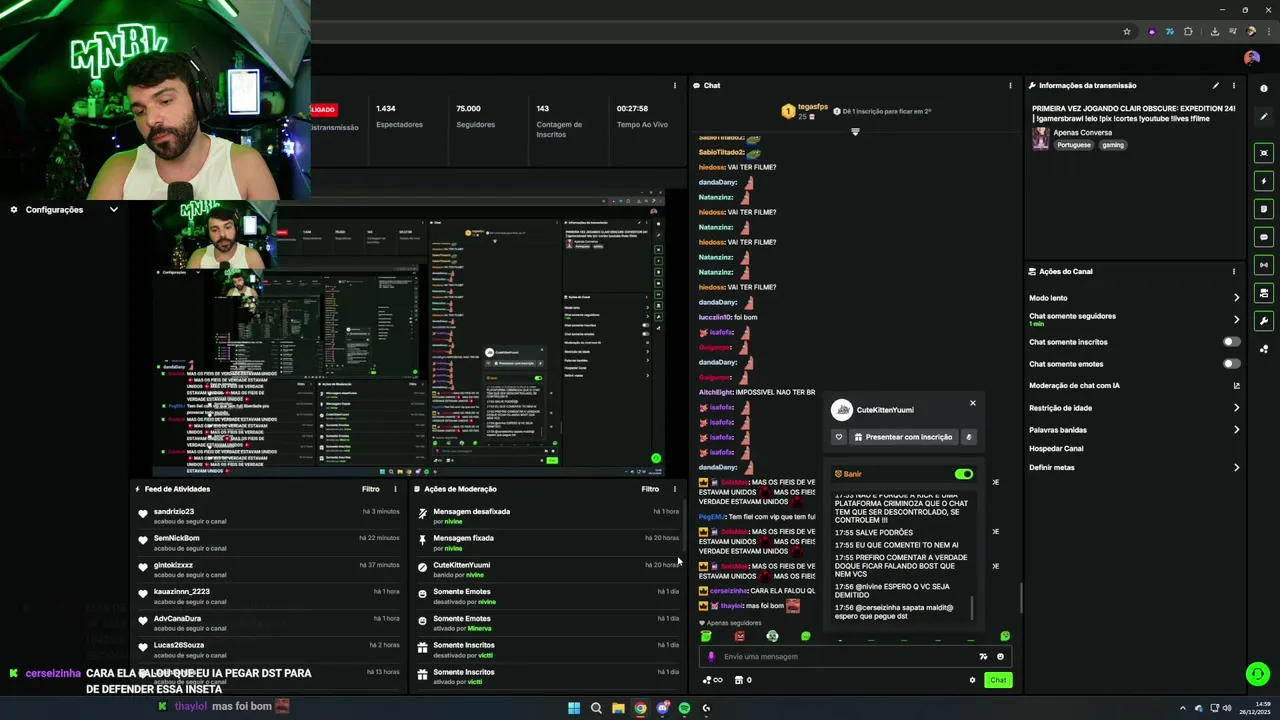Open Informações da transmissão panel options menu
This screenshot has height=720, width=1280.
coord(1233,86)
